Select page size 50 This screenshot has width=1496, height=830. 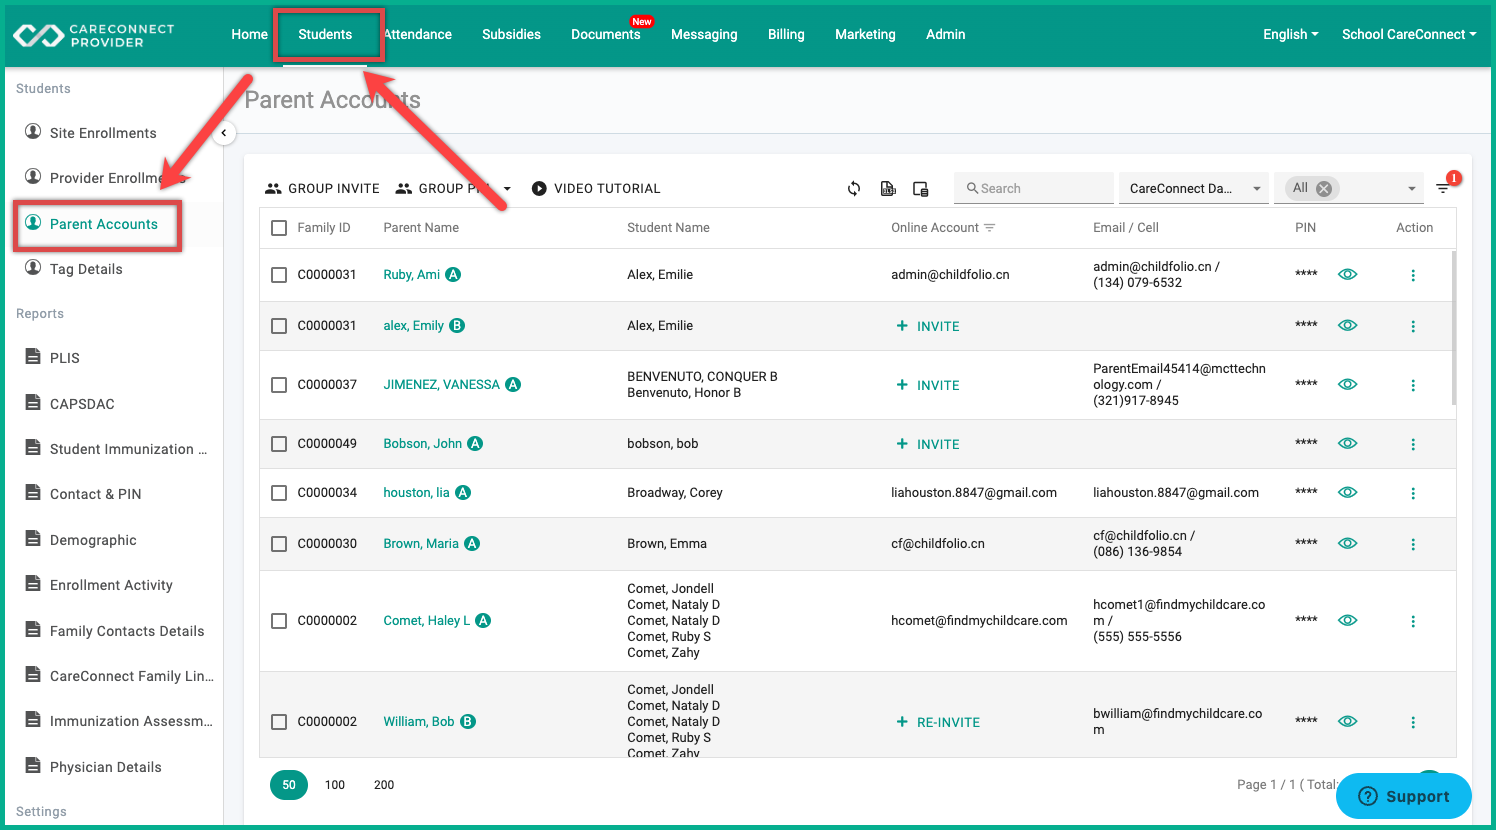tap(289, 785)
